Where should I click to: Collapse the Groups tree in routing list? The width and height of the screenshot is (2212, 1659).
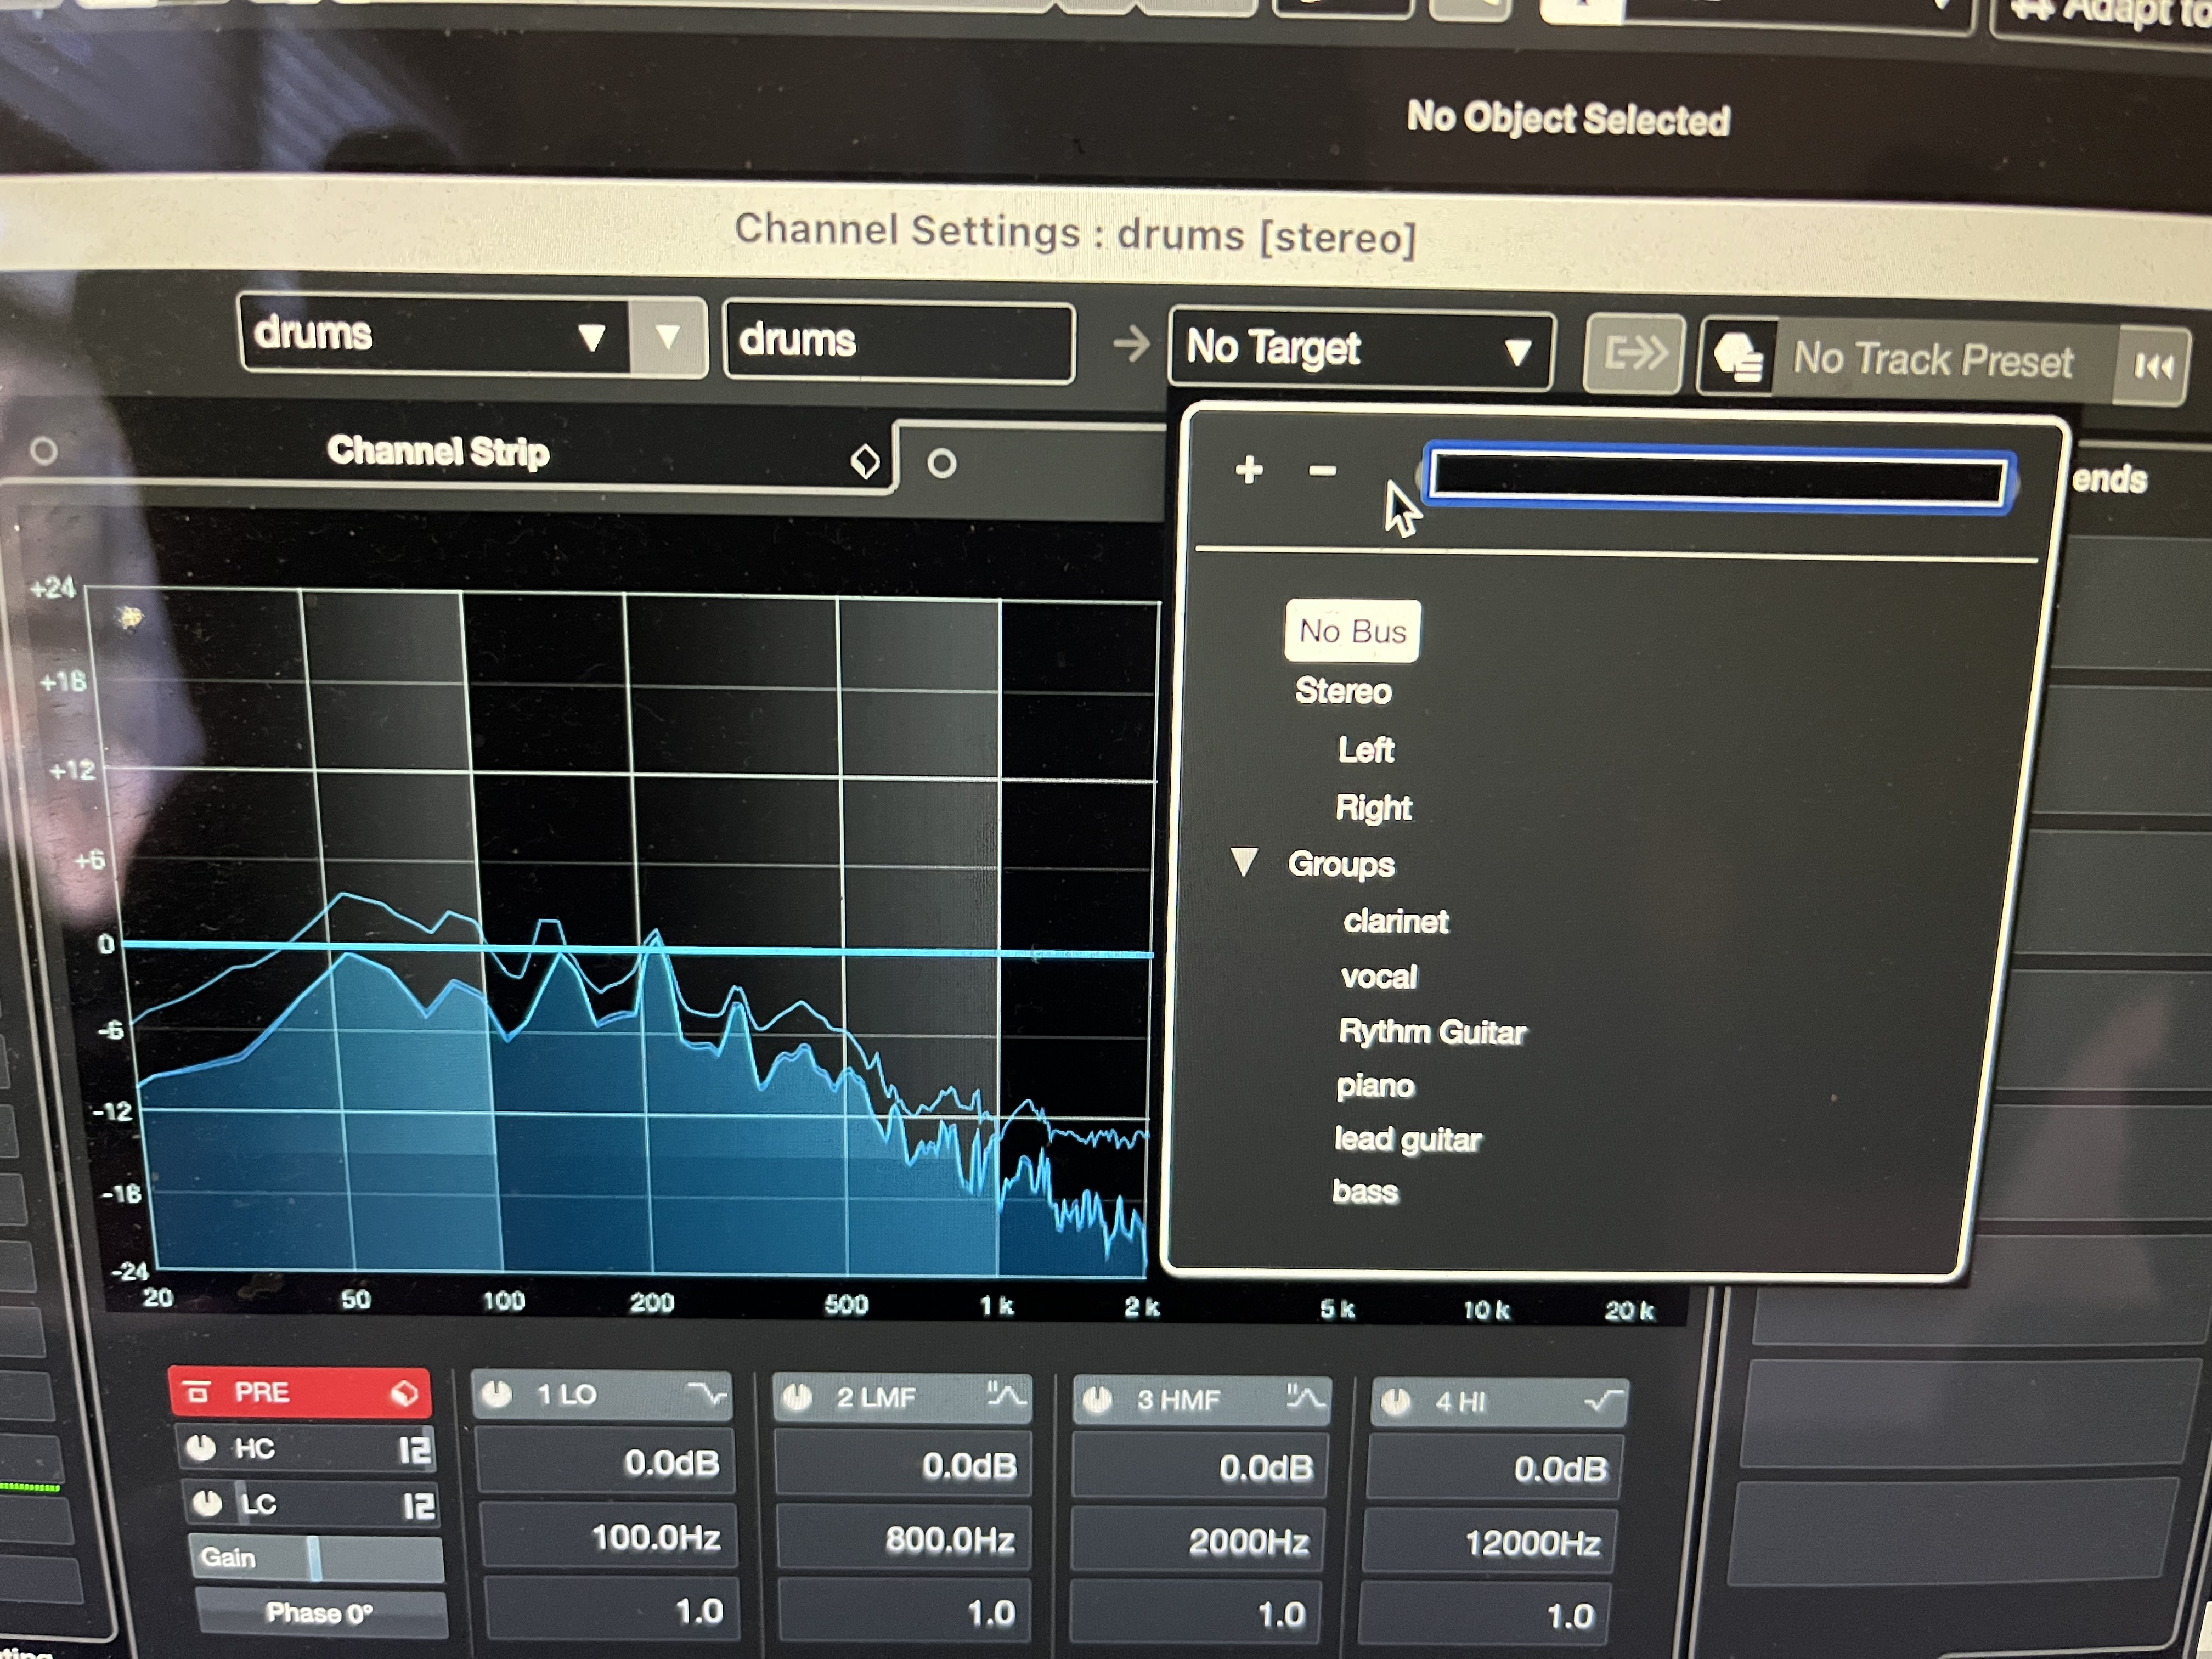pyautogui.click(x=1244, y=862)
